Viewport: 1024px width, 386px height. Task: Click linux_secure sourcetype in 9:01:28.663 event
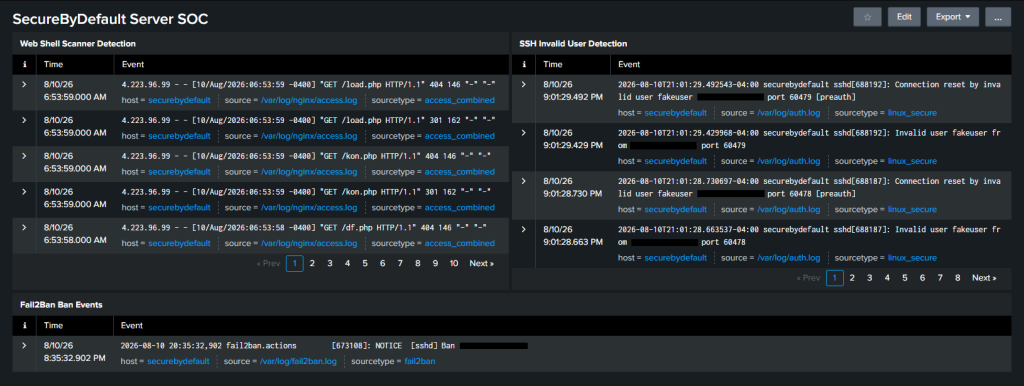coord(912,257)
